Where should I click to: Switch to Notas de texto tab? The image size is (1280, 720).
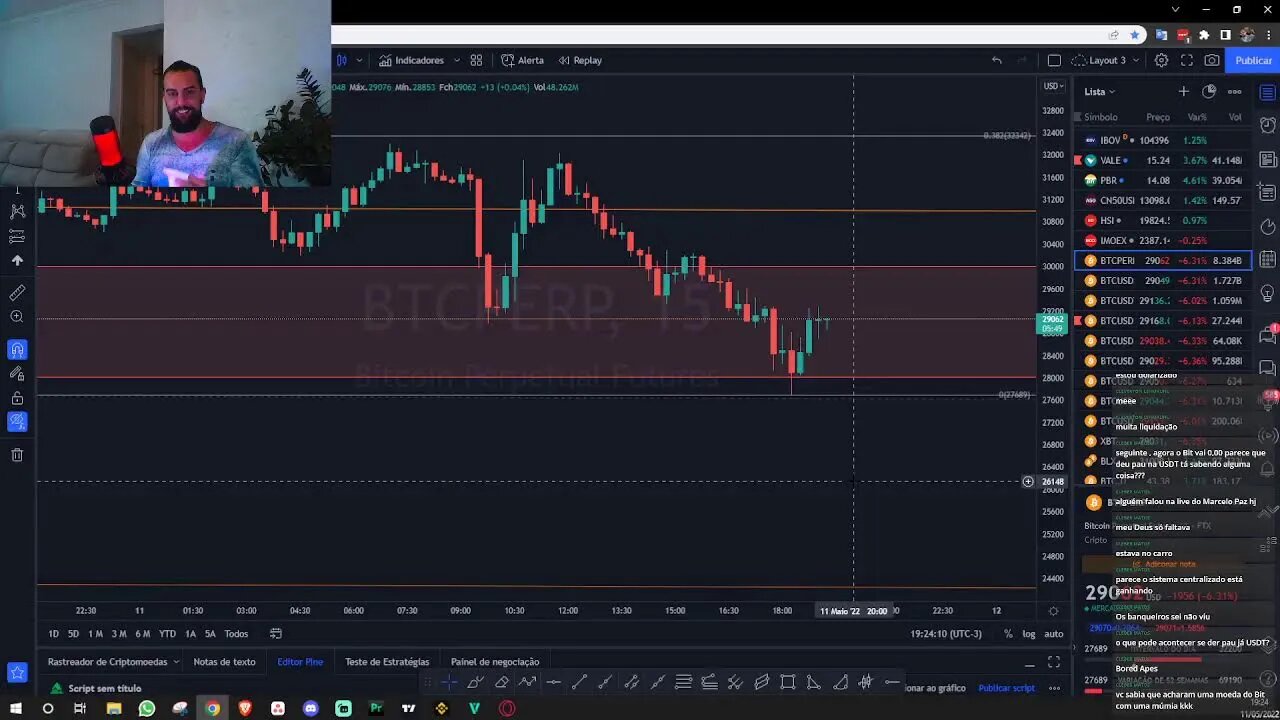click(x=224, y=662)
